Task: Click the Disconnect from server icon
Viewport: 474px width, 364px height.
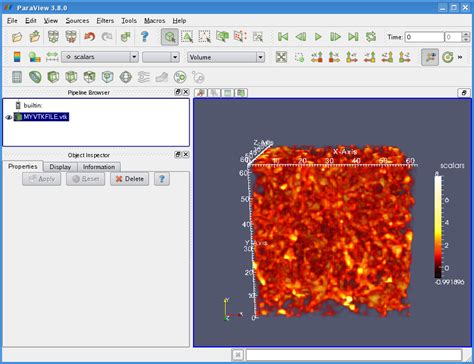Action: point(71,37)
